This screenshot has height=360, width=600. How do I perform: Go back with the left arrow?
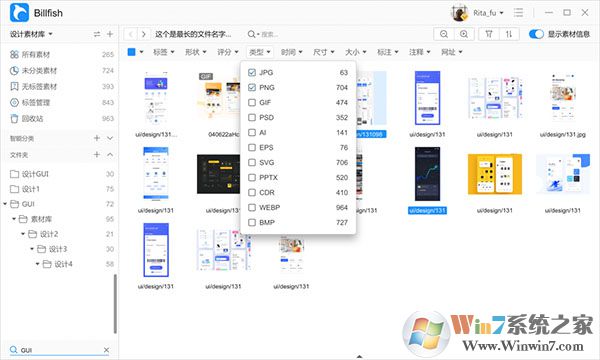point(130,34)
